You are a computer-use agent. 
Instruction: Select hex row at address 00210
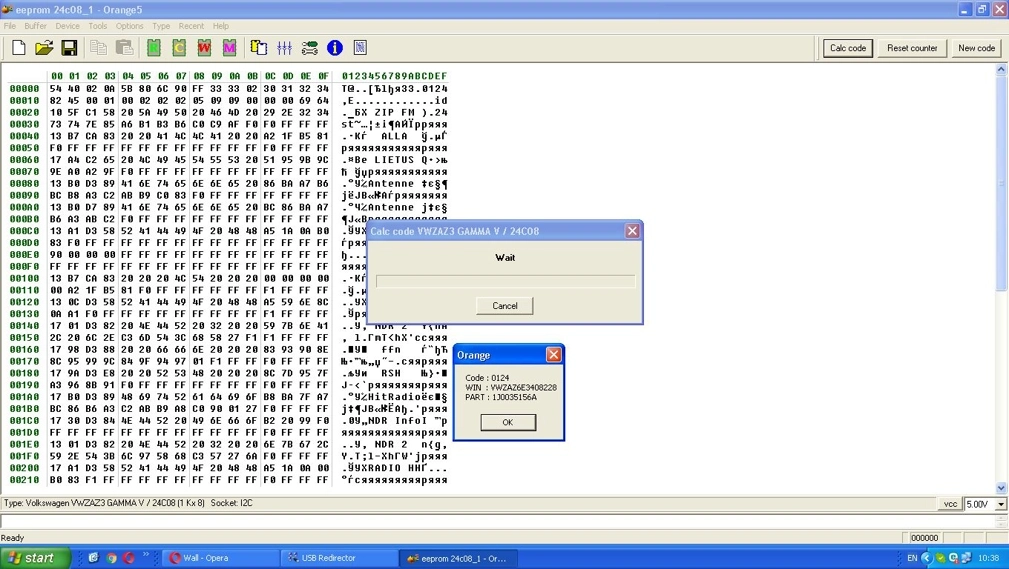coord(228,480)
